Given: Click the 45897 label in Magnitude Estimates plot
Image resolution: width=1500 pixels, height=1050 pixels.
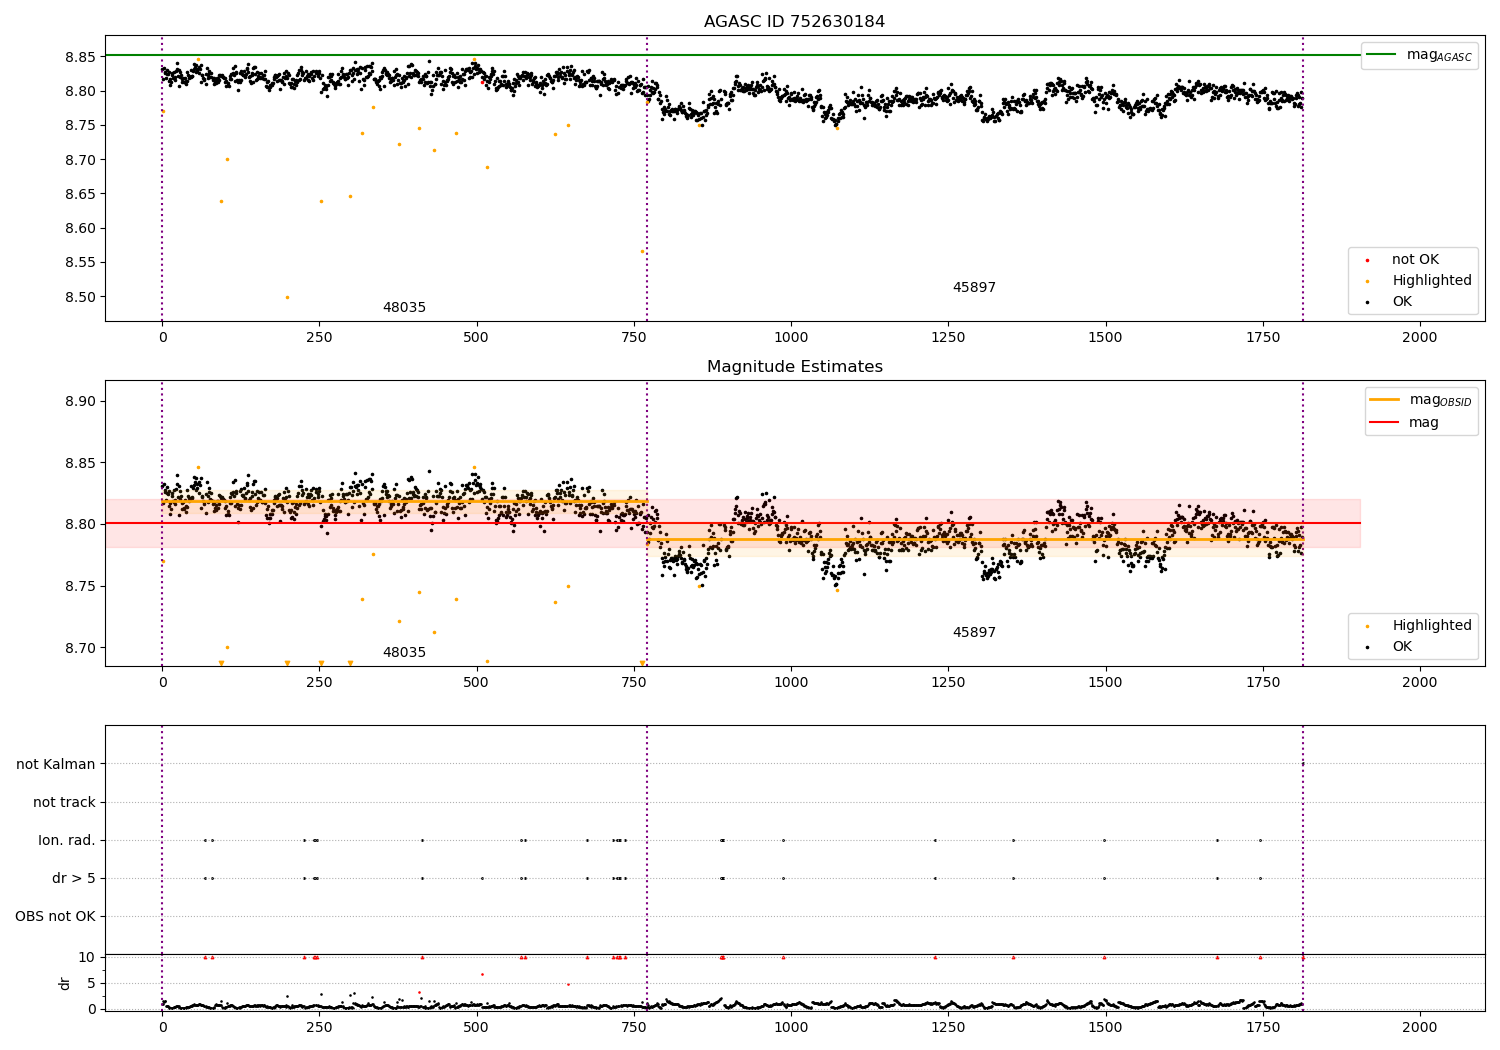Looking at the screenshot, I should 974,633.
